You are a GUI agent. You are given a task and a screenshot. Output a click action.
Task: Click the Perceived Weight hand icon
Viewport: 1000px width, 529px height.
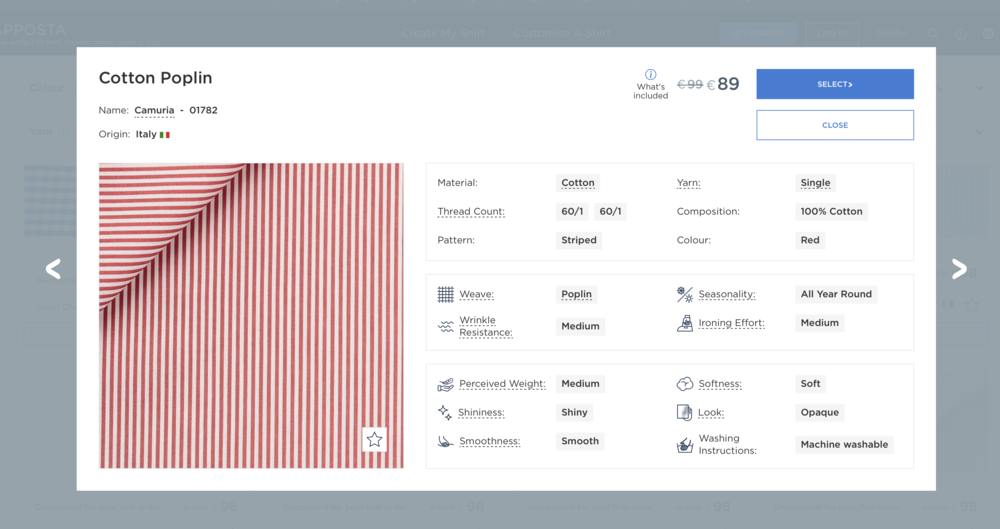pyautogui.click(x=446, y=384)
